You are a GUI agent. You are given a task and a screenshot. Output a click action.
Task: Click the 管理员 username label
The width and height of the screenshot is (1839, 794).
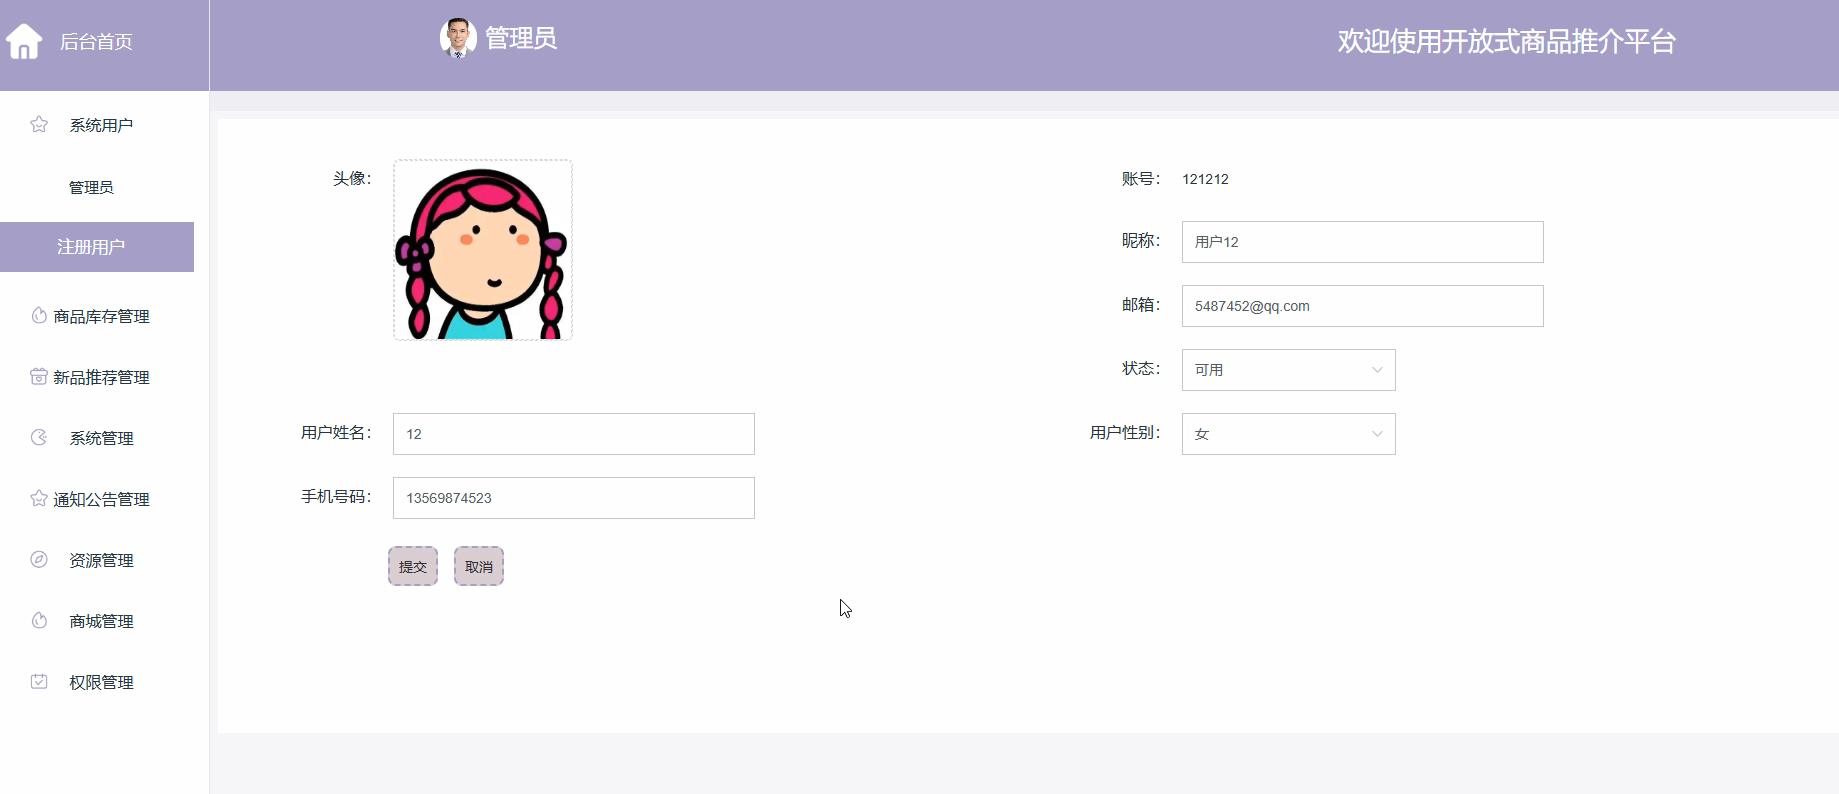[x=521, y=38]
